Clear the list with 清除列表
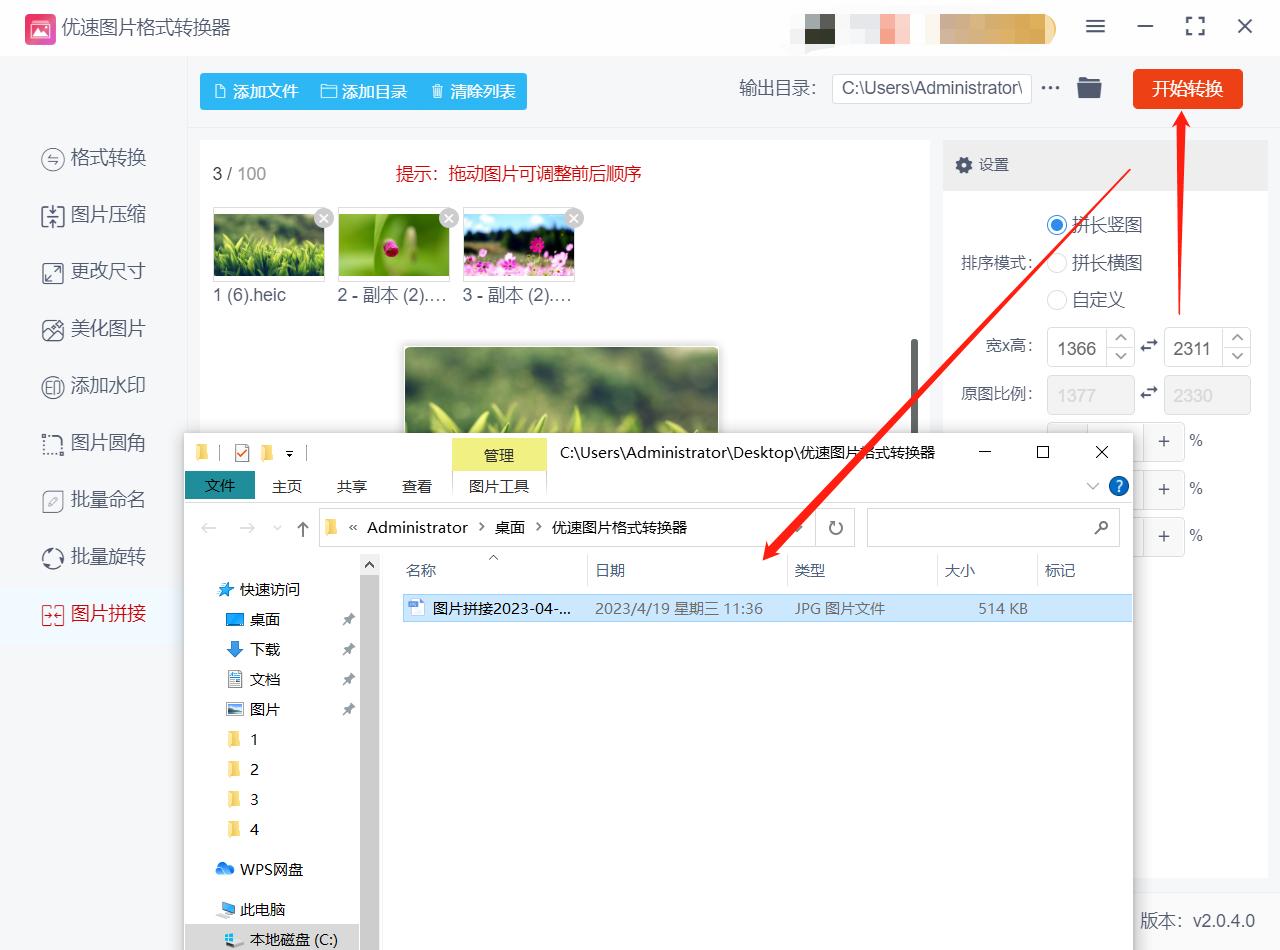 tap(473, 91)
